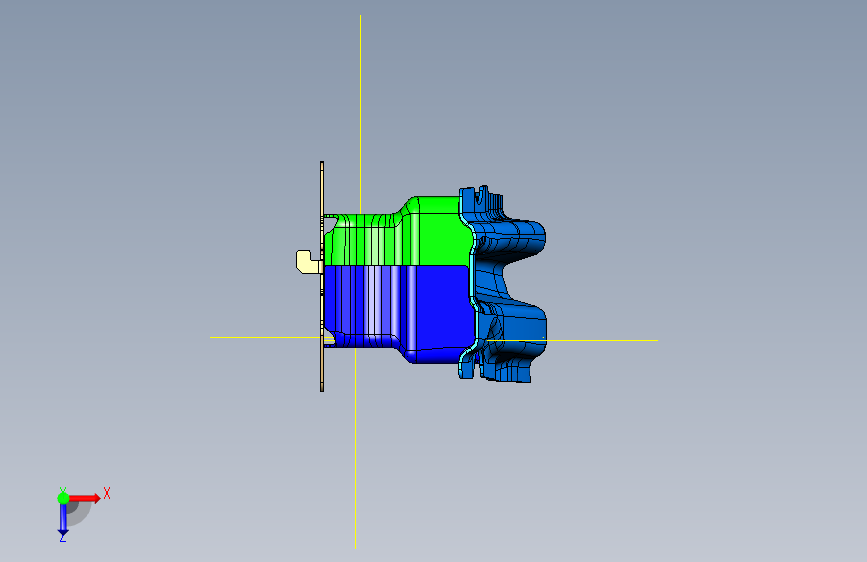Click the red X axis arrow of the triad
Screen dimensions: 867x562
pos(84,498)
